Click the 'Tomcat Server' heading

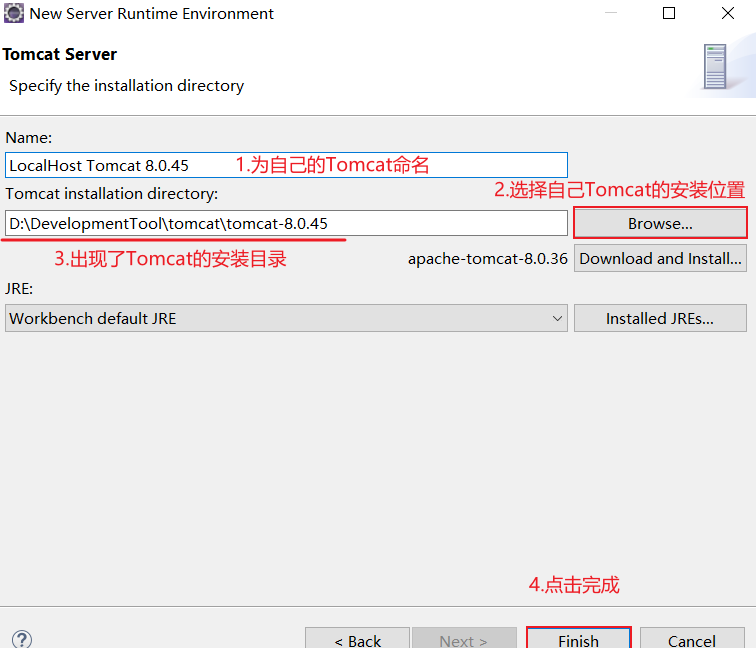pyautogui.click(x=59, y=54)
